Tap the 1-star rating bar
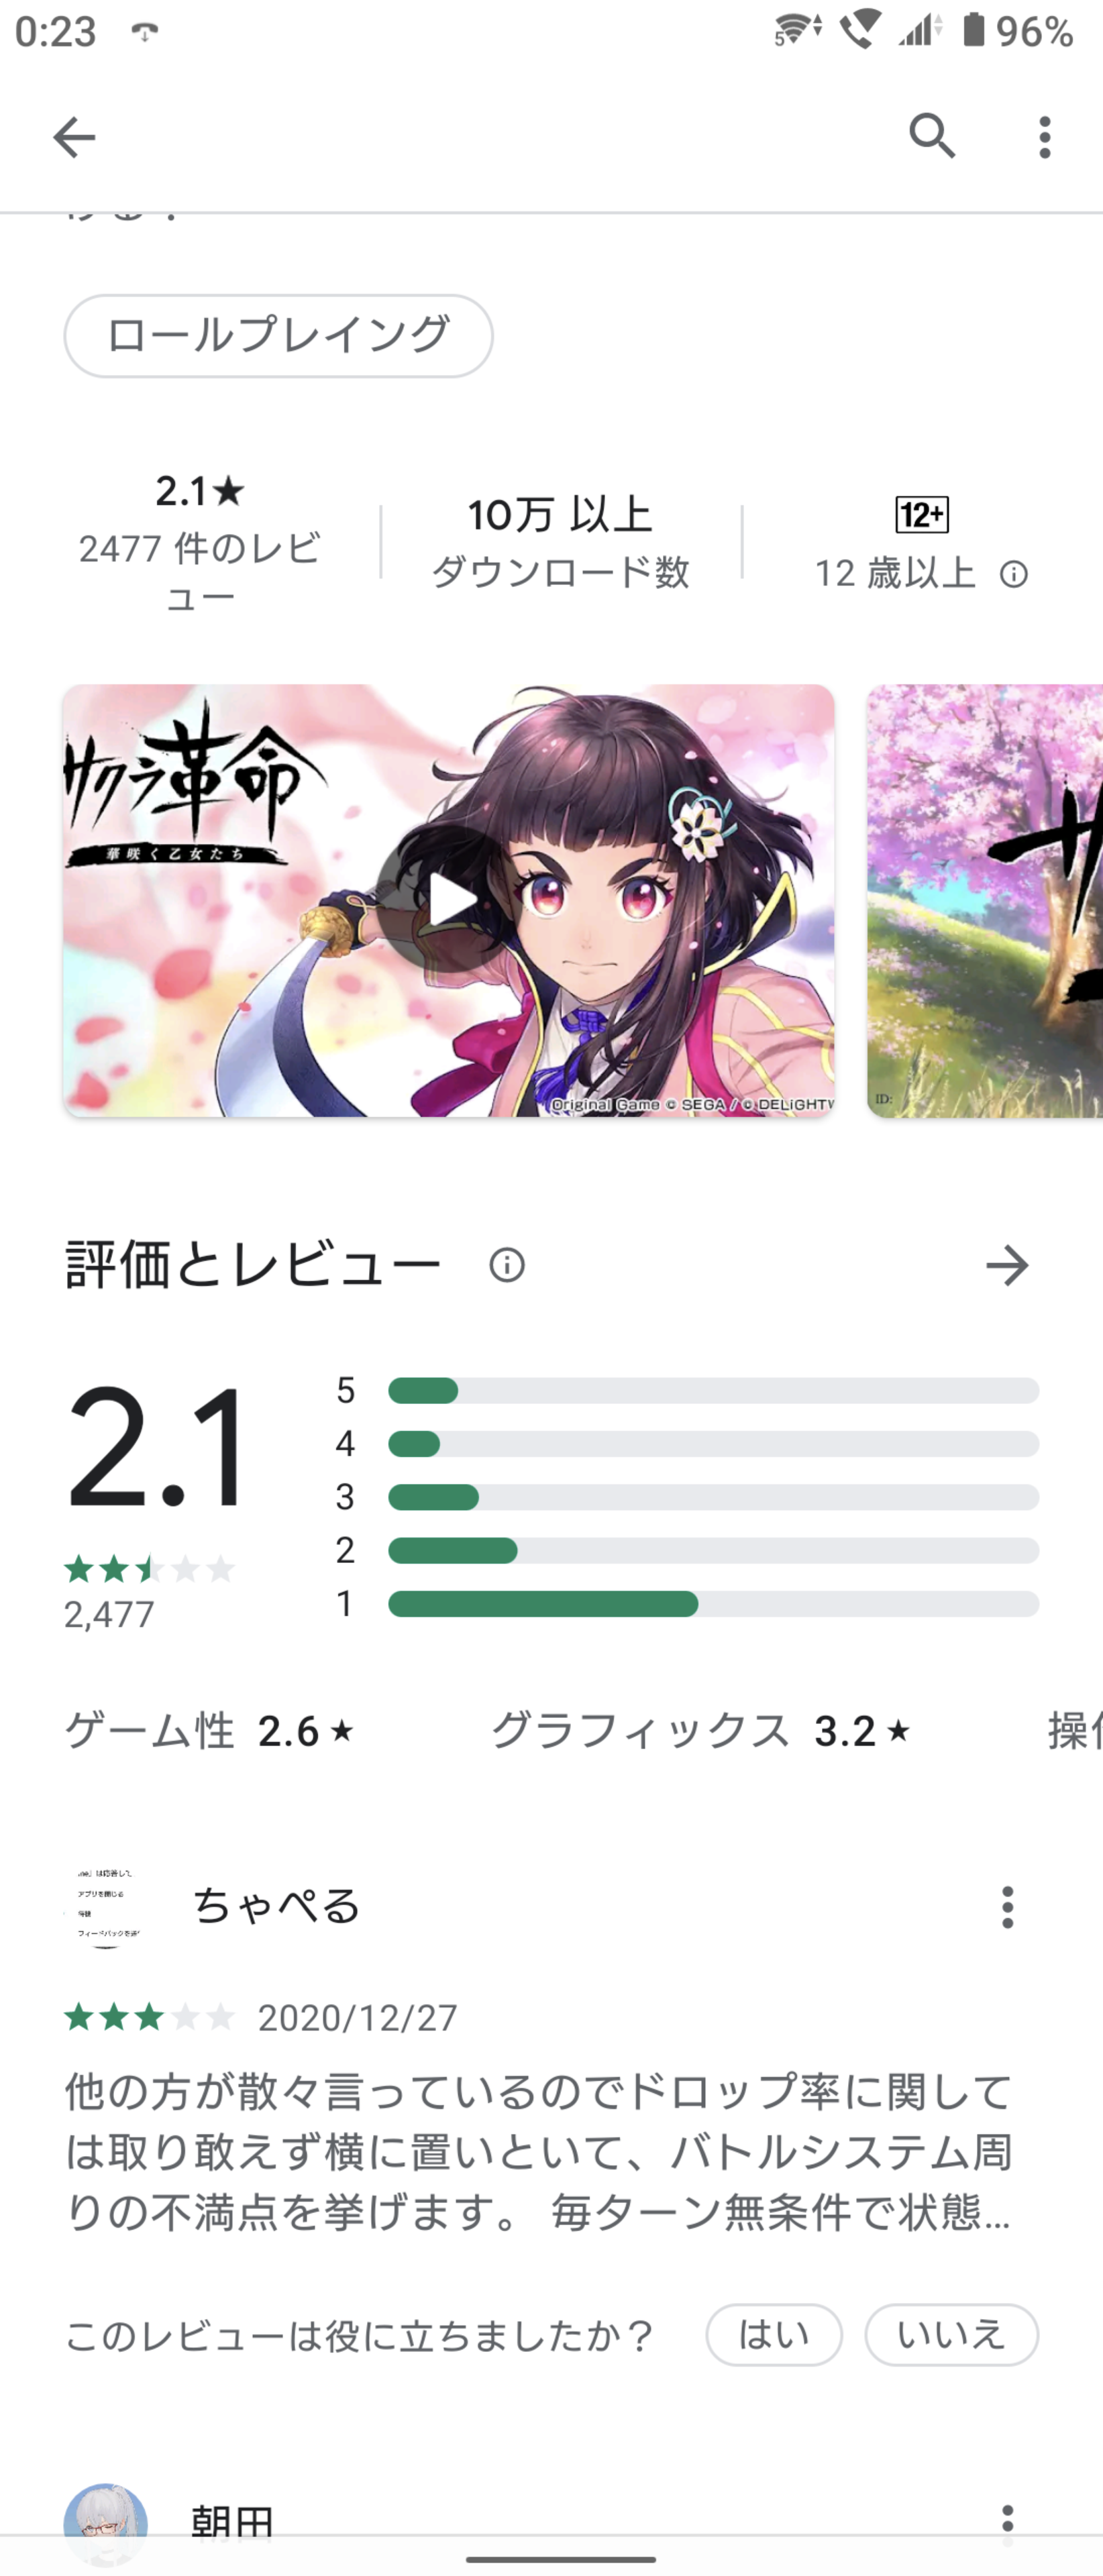This screenshot has width=1103, height=2576. tap(713, 1604)
